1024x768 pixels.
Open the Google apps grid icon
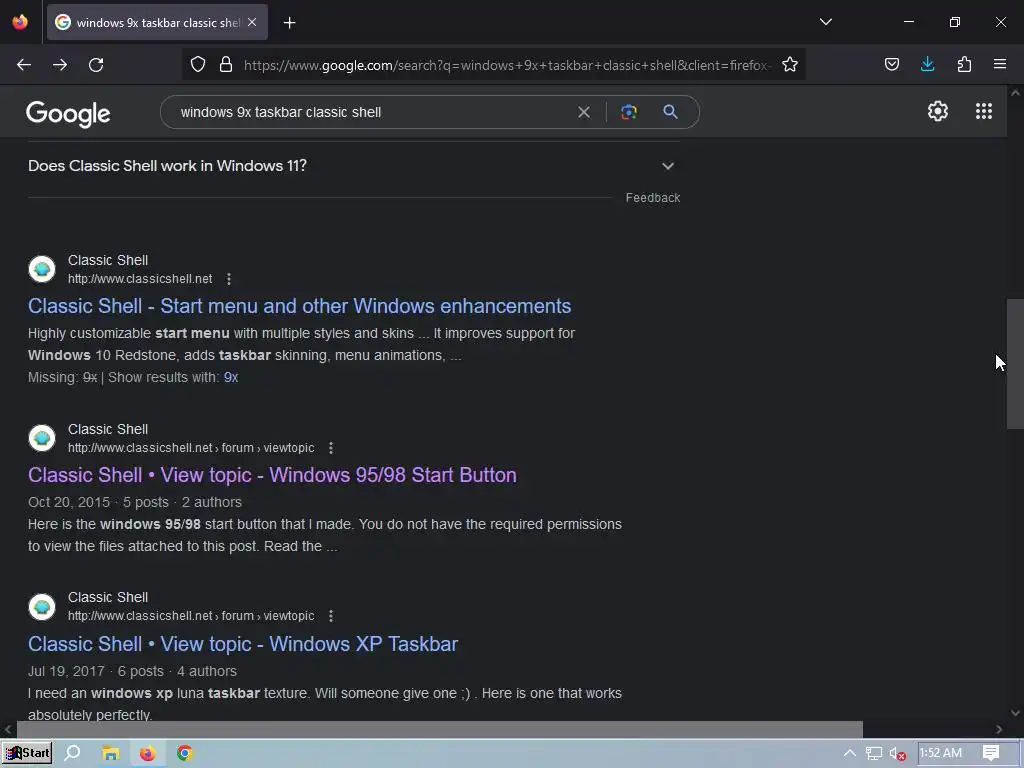tap(984, 112)
